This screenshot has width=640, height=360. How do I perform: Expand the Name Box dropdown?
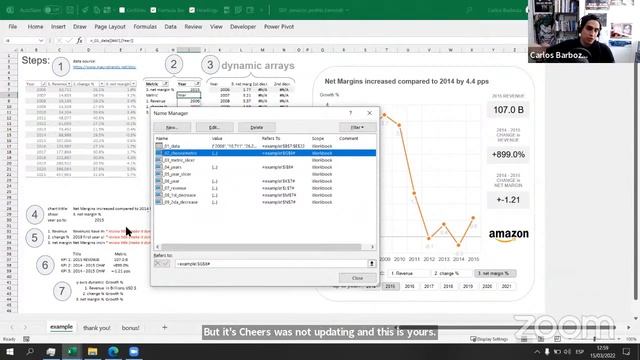pos(41,40)
